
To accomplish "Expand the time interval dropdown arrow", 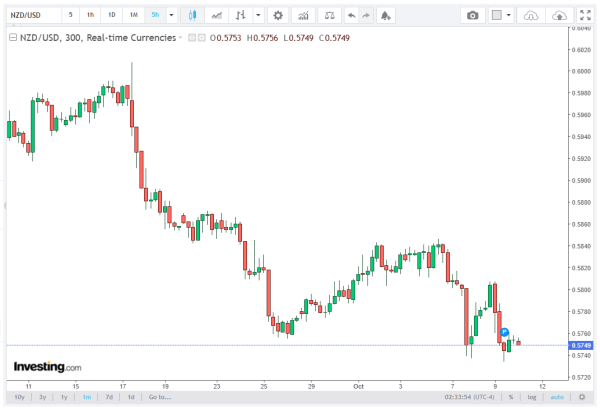I will pos(172,16).
